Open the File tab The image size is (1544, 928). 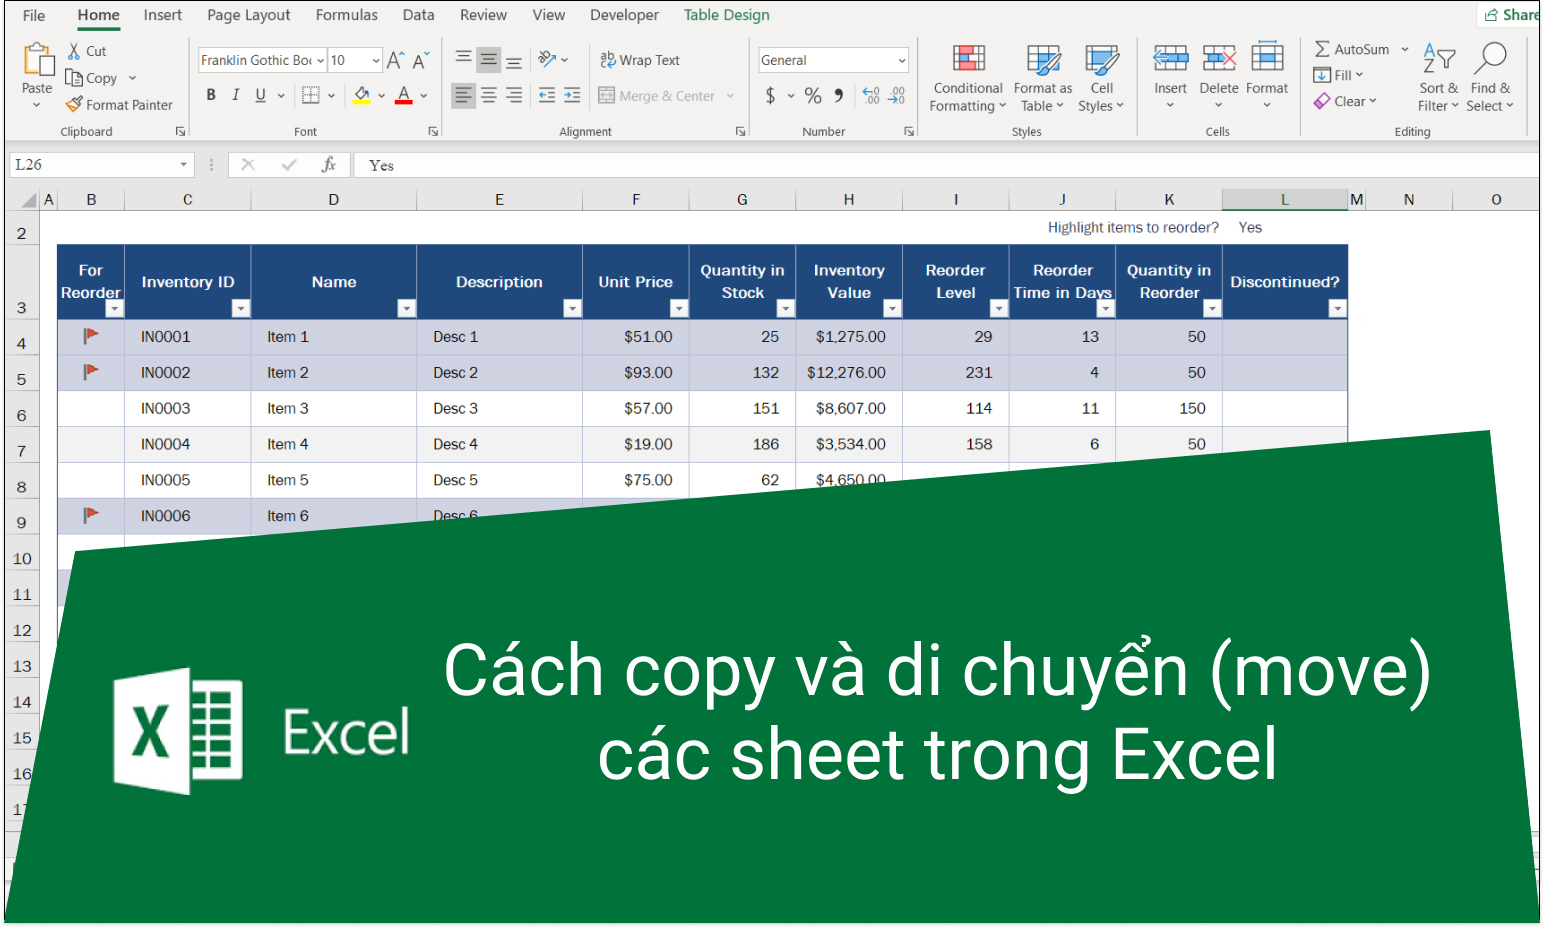click(x=34, y=15)
